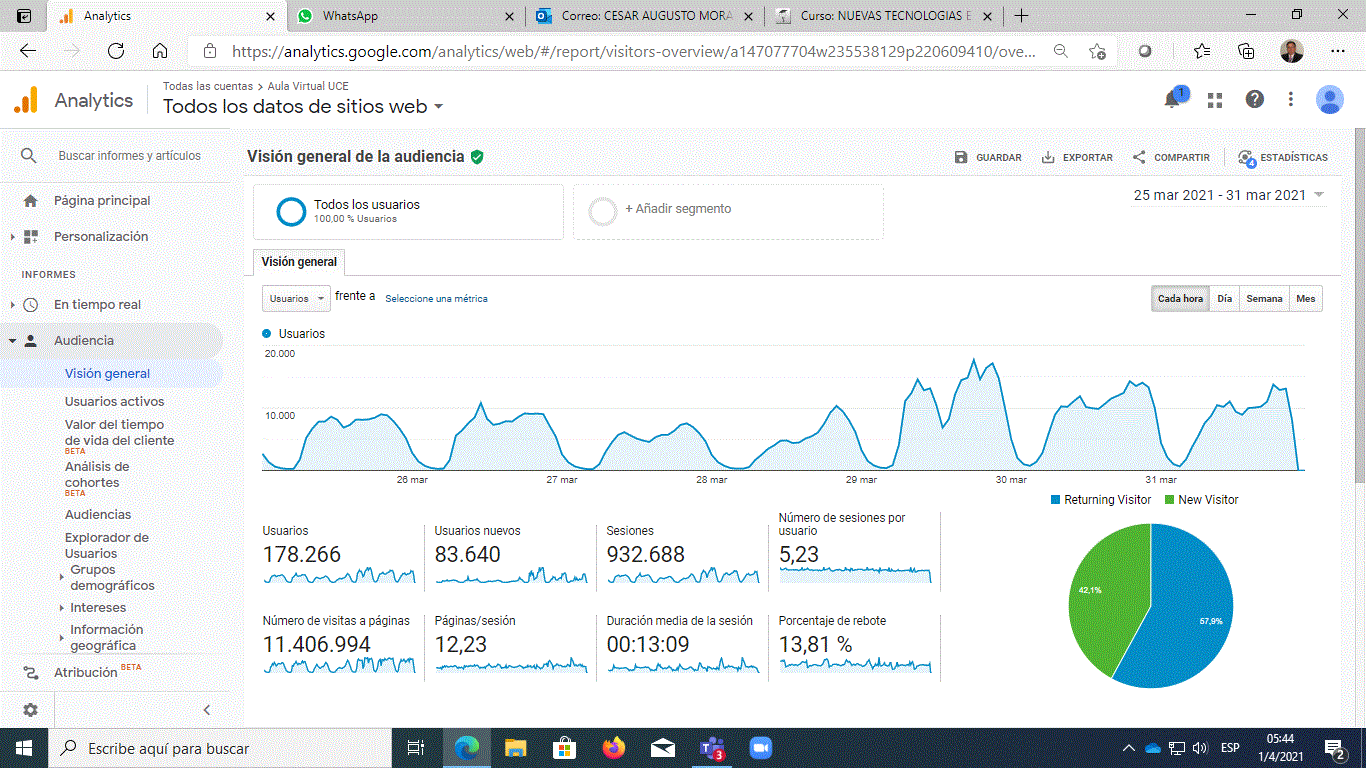
Task: Switch the graph granularity to Día
Action: coord(1223,298)
